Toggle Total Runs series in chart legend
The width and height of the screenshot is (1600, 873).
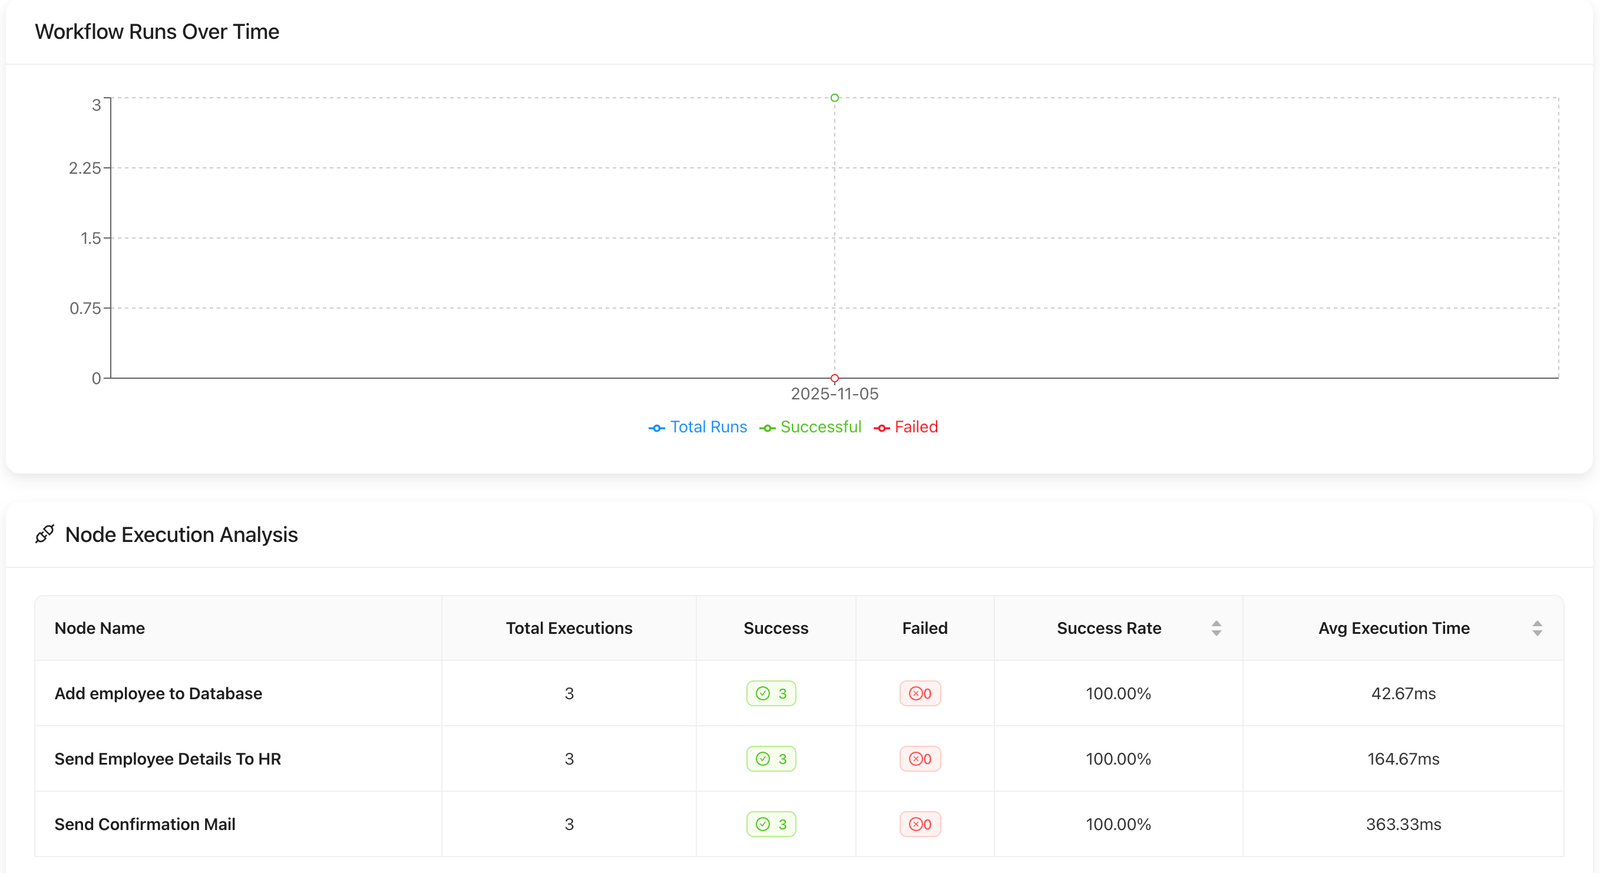[698, 427]
